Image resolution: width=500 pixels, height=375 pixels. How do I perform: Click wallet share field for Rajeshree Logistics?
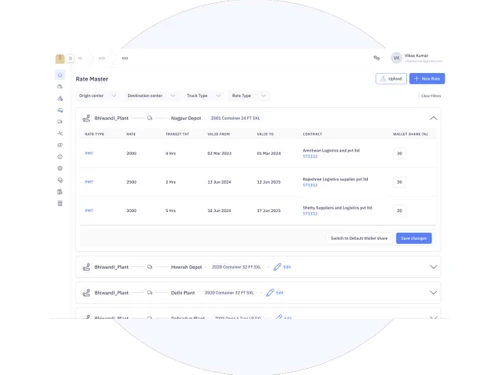[x=399, y=182]
